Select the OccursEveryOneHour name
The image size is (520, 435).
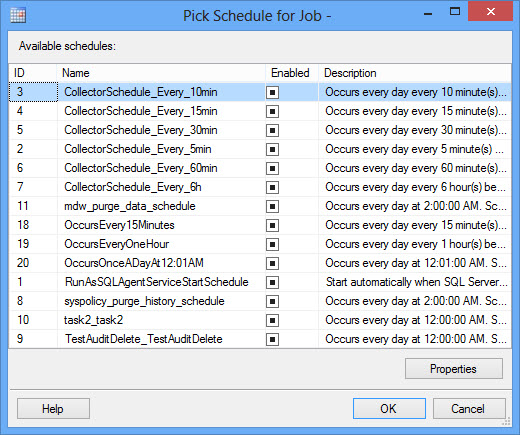tap(117, 244)
